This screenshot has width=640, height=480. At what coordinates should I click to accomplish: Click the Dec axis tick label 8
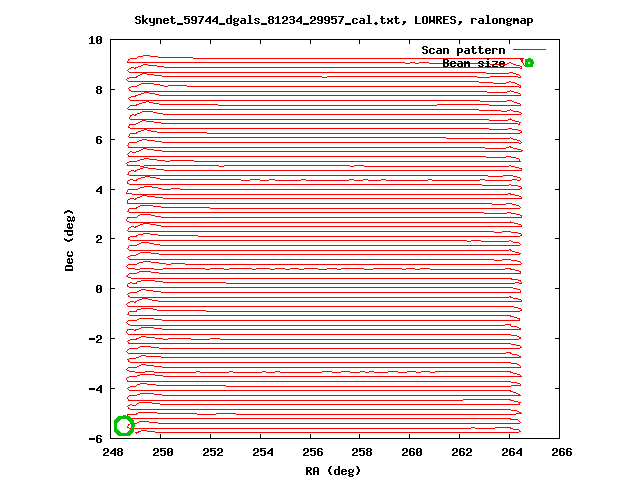[x=99, y=90]
